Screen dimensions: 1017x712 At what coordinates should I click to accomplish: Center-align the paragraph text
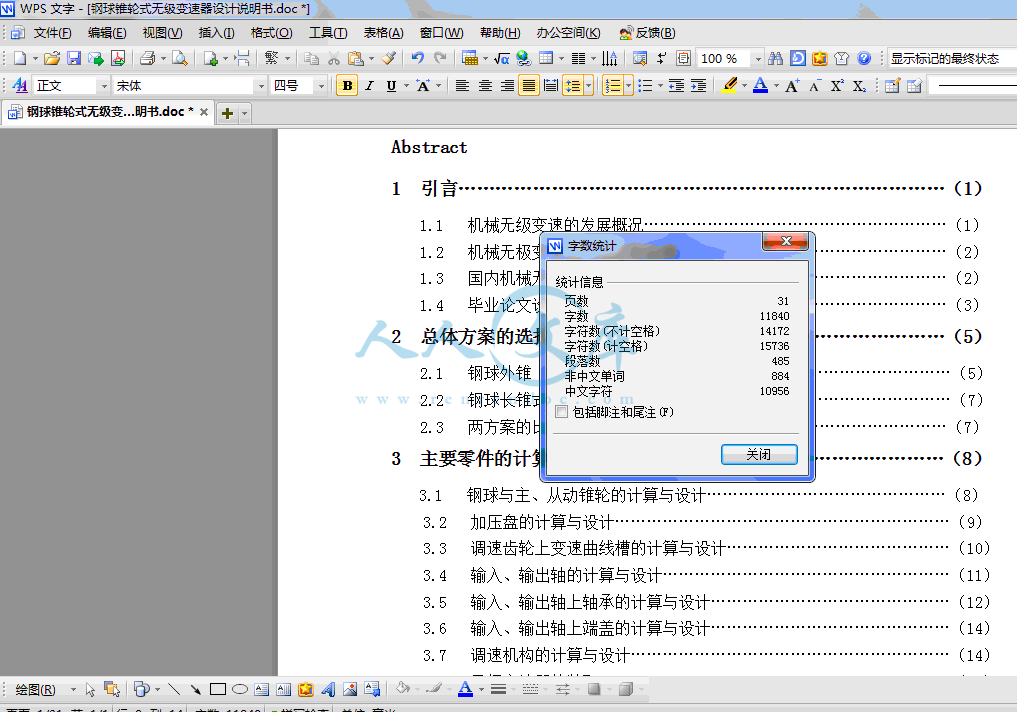(x=485, y=86)
